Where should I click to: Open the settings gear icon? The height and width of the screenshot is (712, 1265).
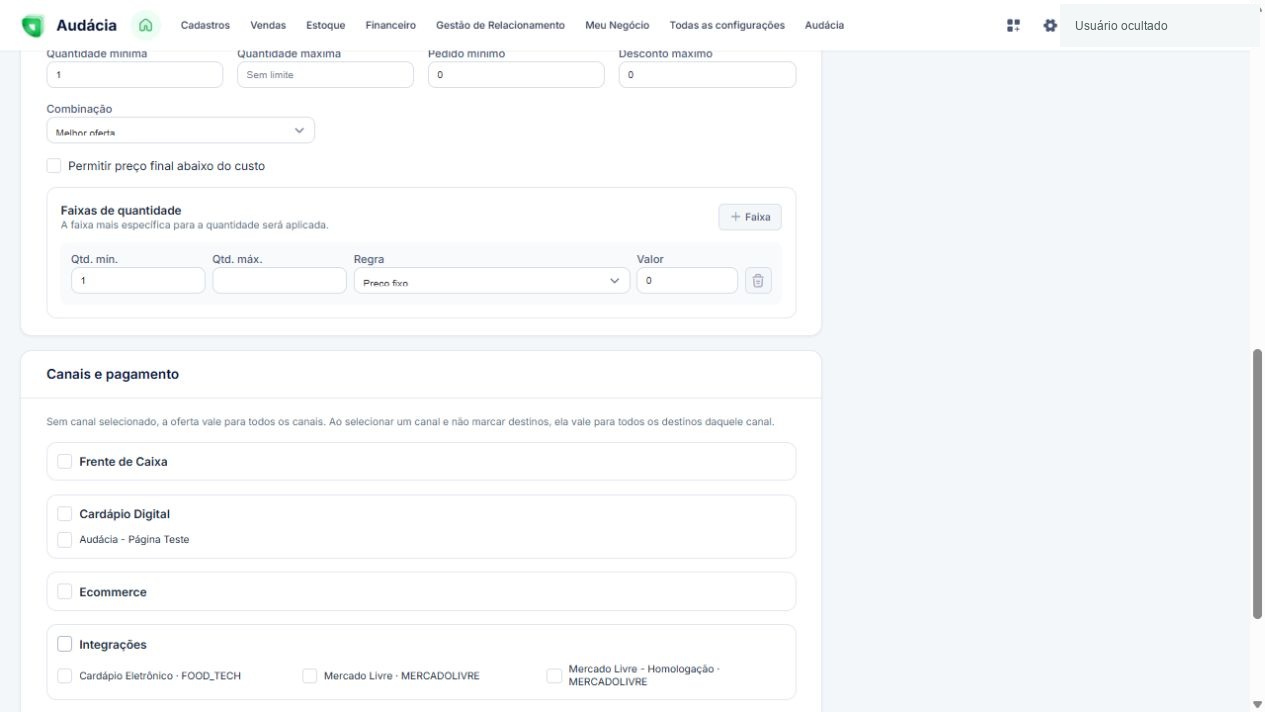coord(1050,25)
